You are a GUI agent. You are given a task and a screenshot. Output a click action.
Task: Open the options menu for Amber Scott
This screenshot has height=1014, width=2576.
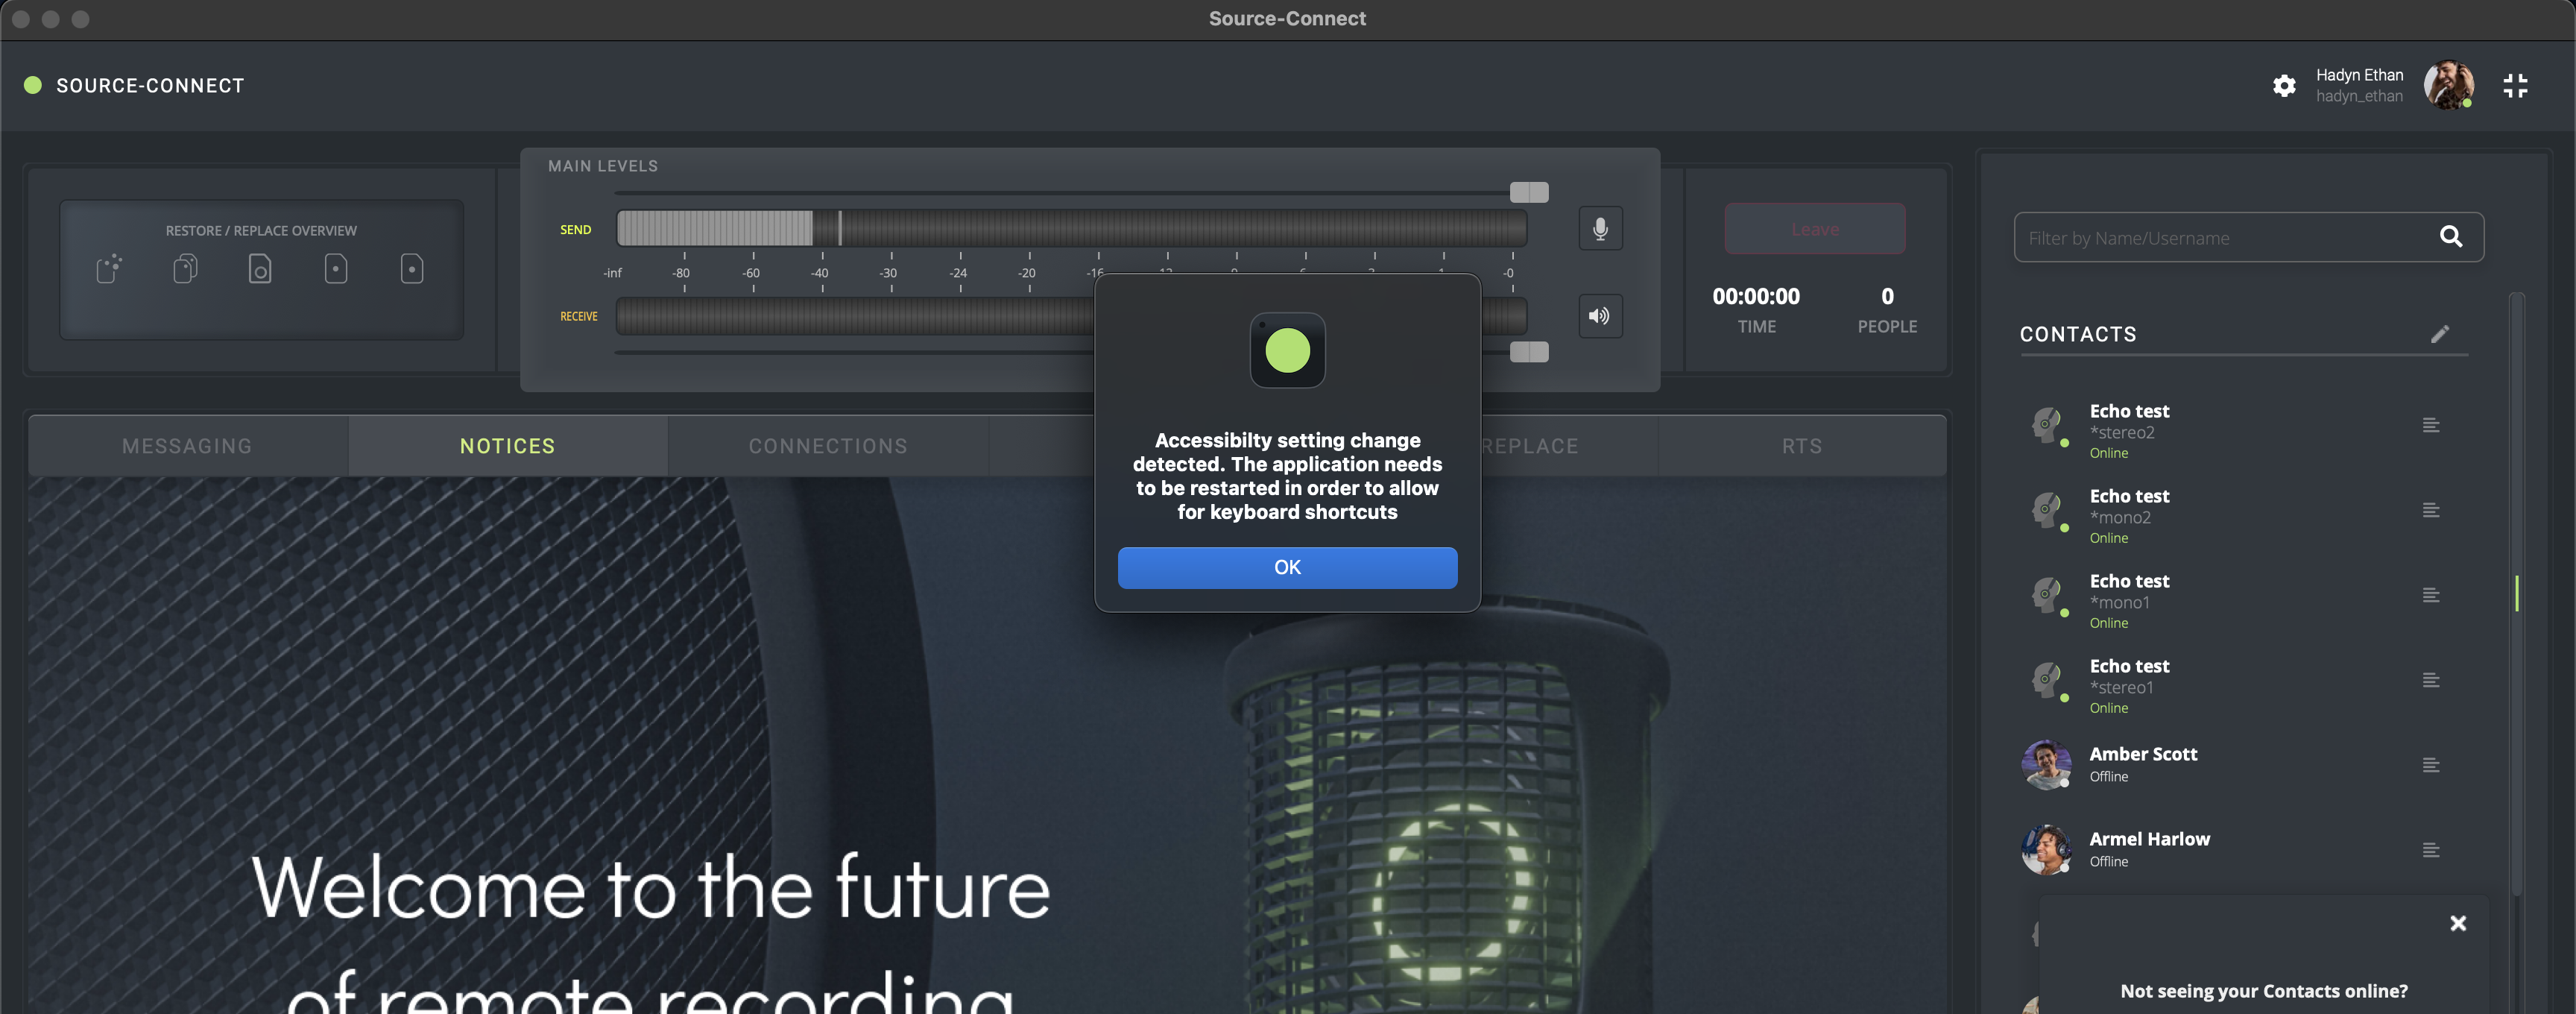[2431, 766]
